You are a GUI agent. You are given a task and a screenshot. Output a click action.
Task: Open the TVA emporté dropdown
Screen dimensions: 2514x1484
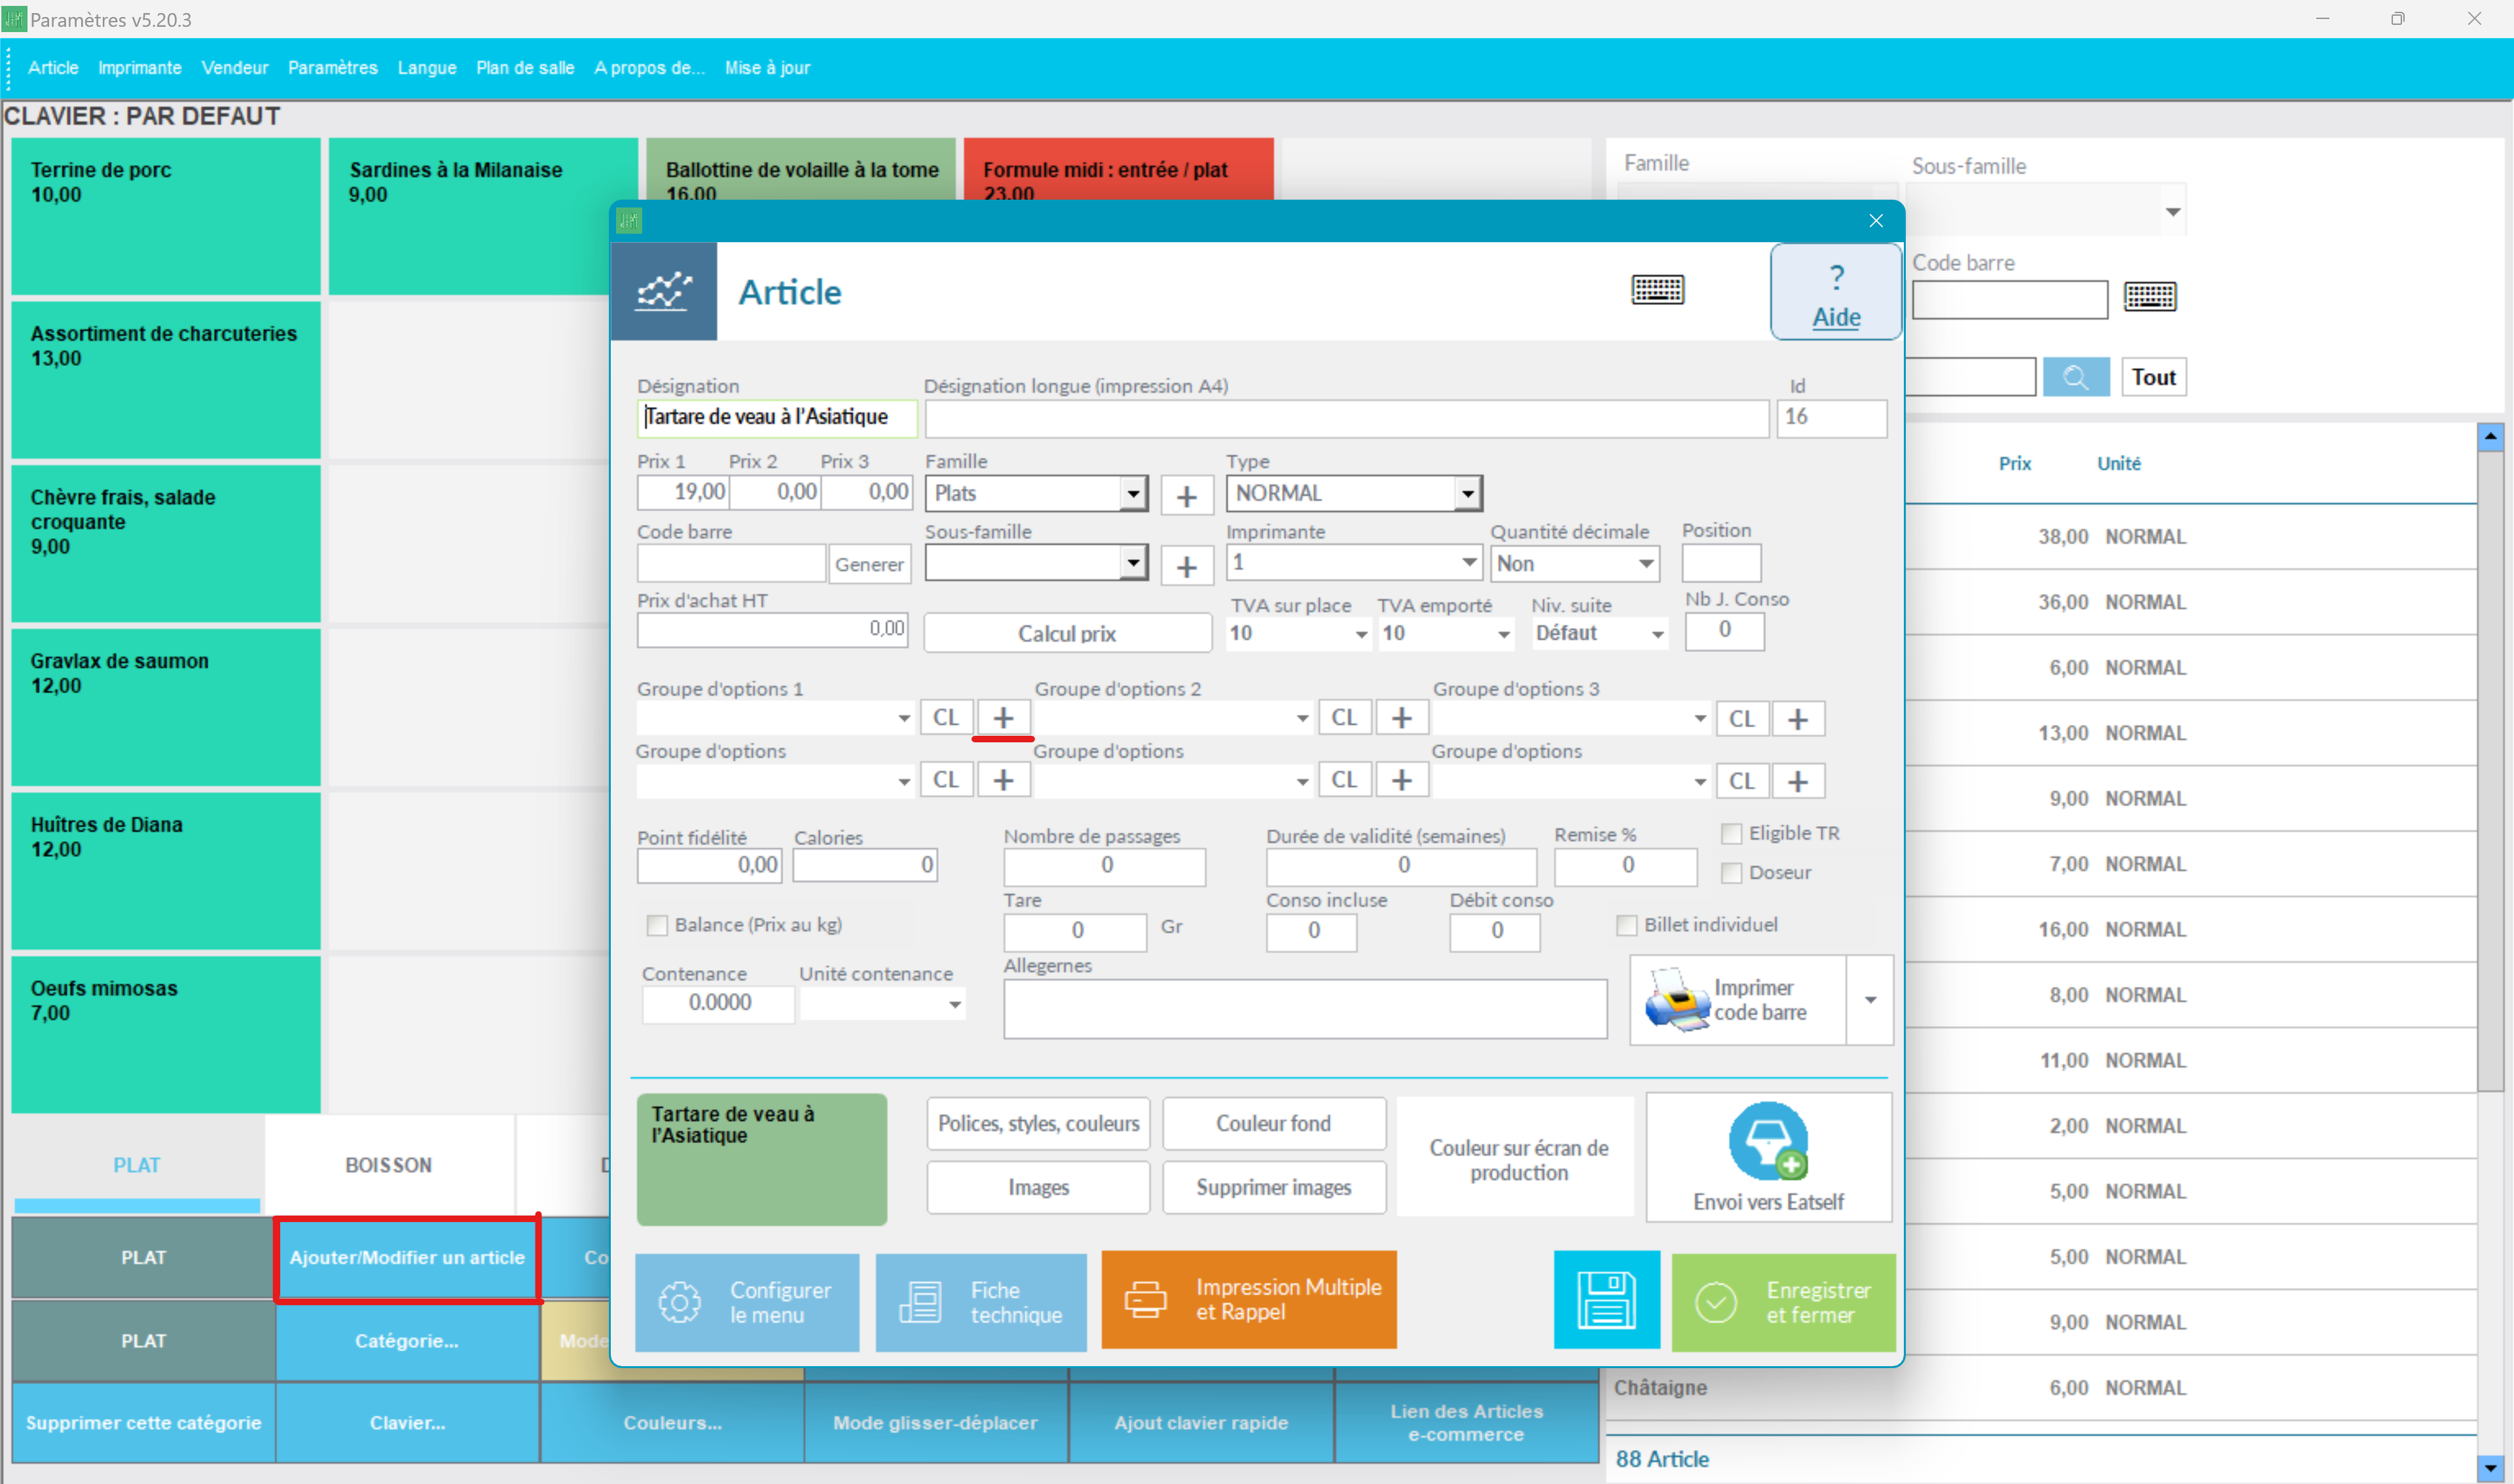1446,633
